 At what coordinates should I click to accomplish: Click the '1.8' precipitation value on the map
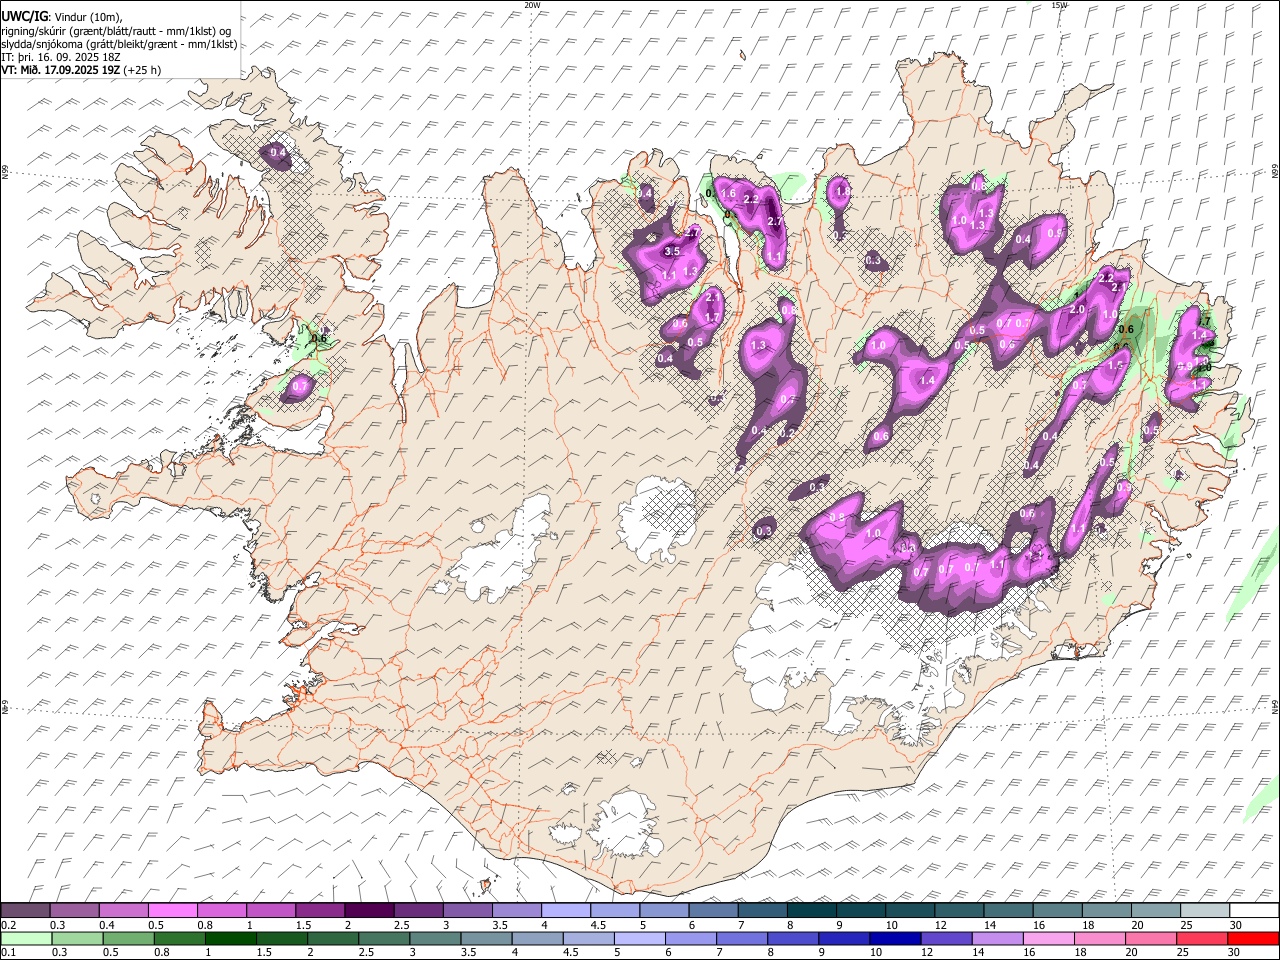[x=842, y=192]
